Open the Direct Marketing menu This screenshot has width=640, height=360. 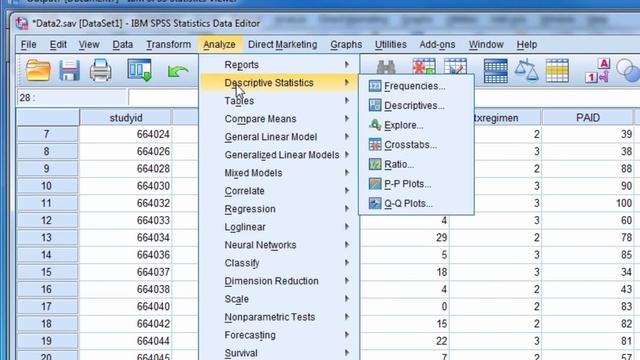click(x=282, y=44)
